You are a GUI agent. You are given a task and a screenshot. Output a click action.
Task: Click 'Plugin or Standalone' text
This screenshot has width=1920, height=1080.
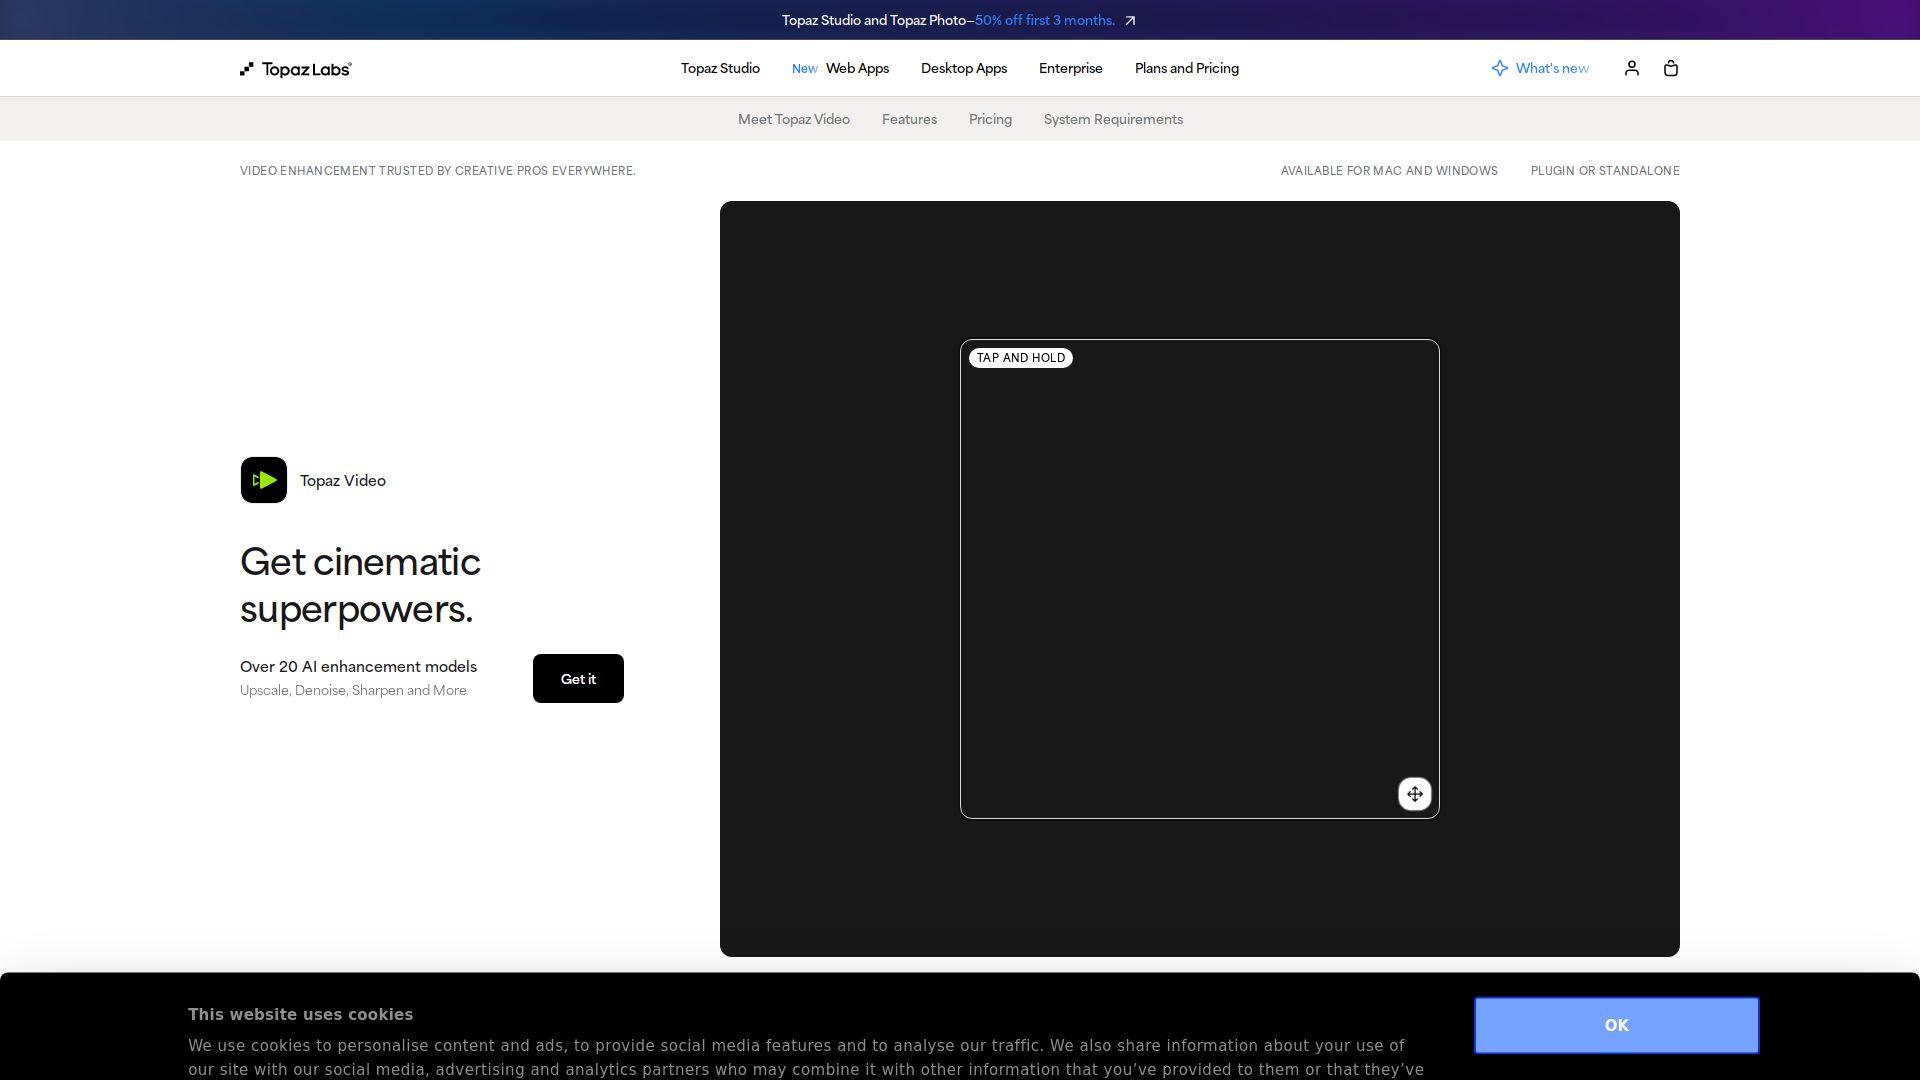pyautogui.click(x=1605, y=171)
